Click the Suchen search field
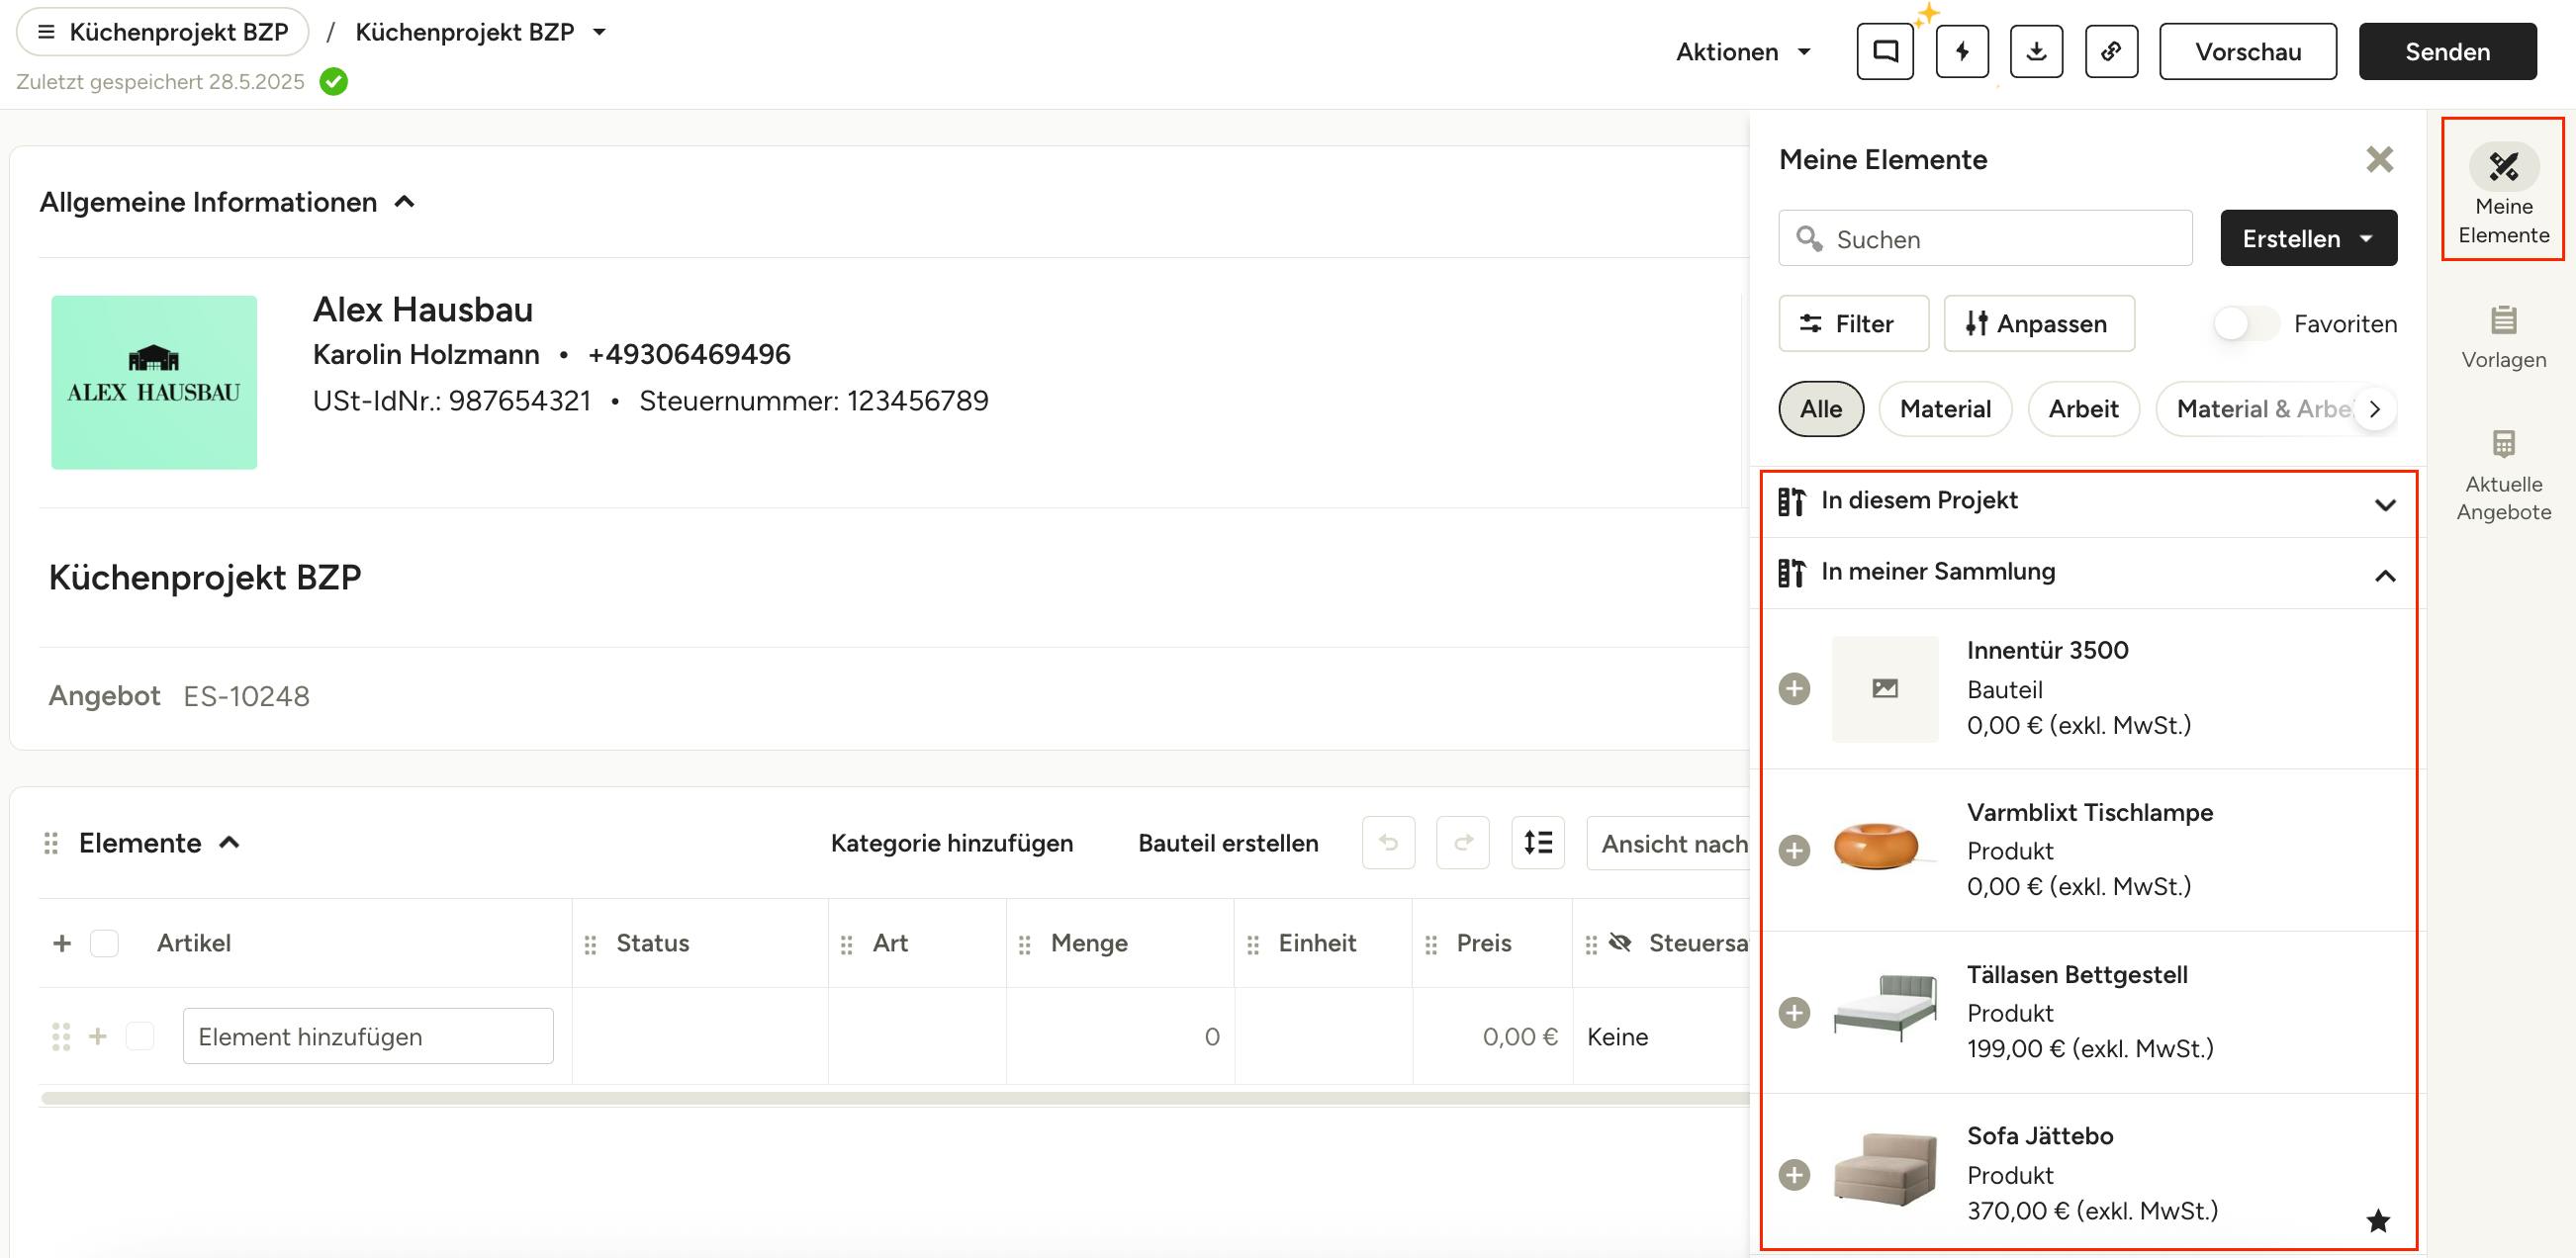Image resolution: width=2576 pixels, height=1258 pixels. (x=1984, y=238)
